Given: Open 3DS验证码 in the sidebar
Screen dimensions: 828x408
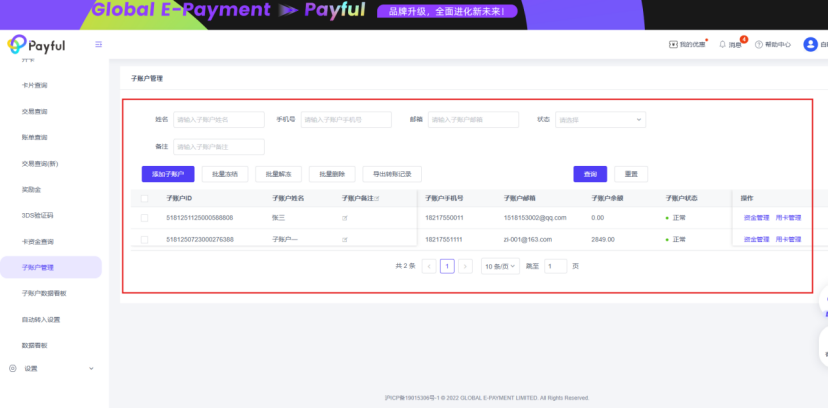Looking at the screenshot, I should (37, 215).
